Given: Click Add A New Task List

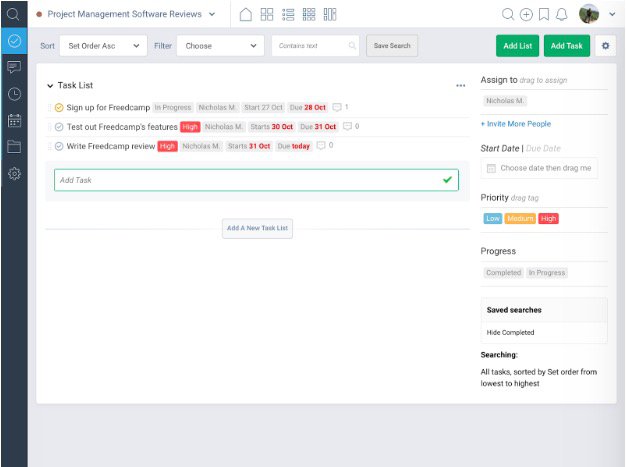Looking at the screenshot, I should [x=257, y=228].
